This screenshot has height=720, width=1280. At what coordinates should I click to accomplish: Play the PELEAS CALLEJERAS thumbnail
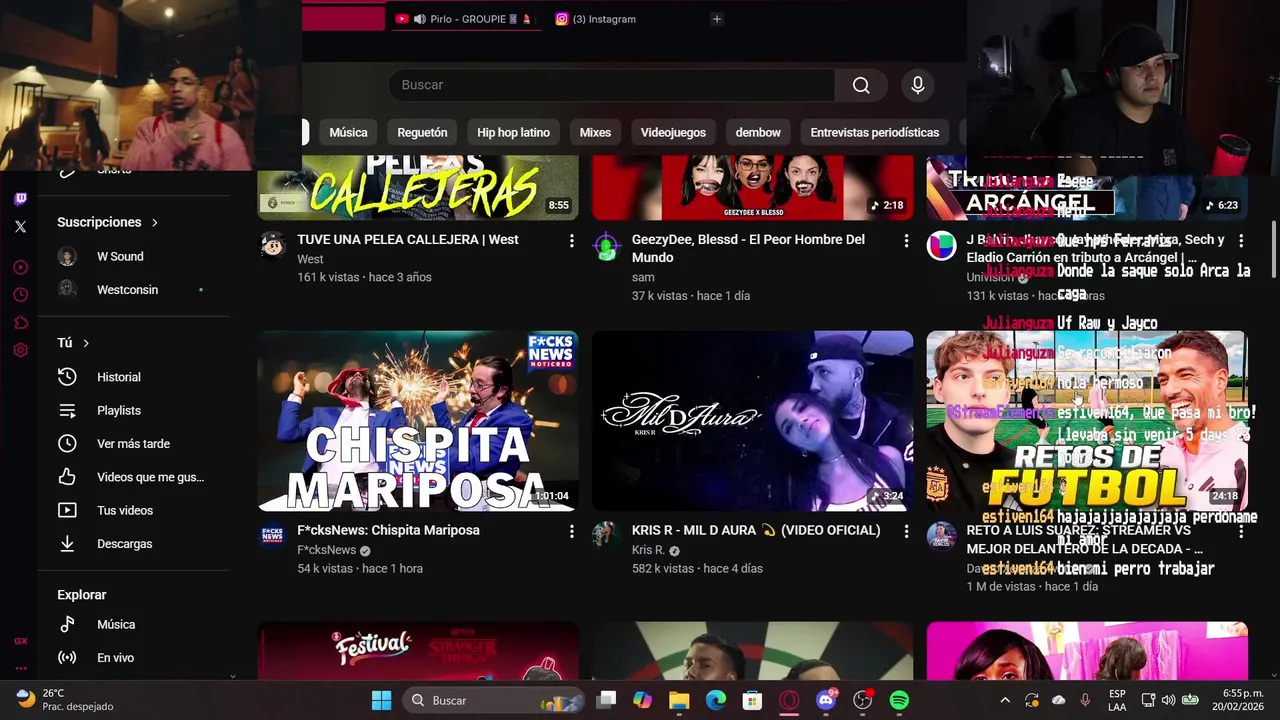click(x=418, y=188)
